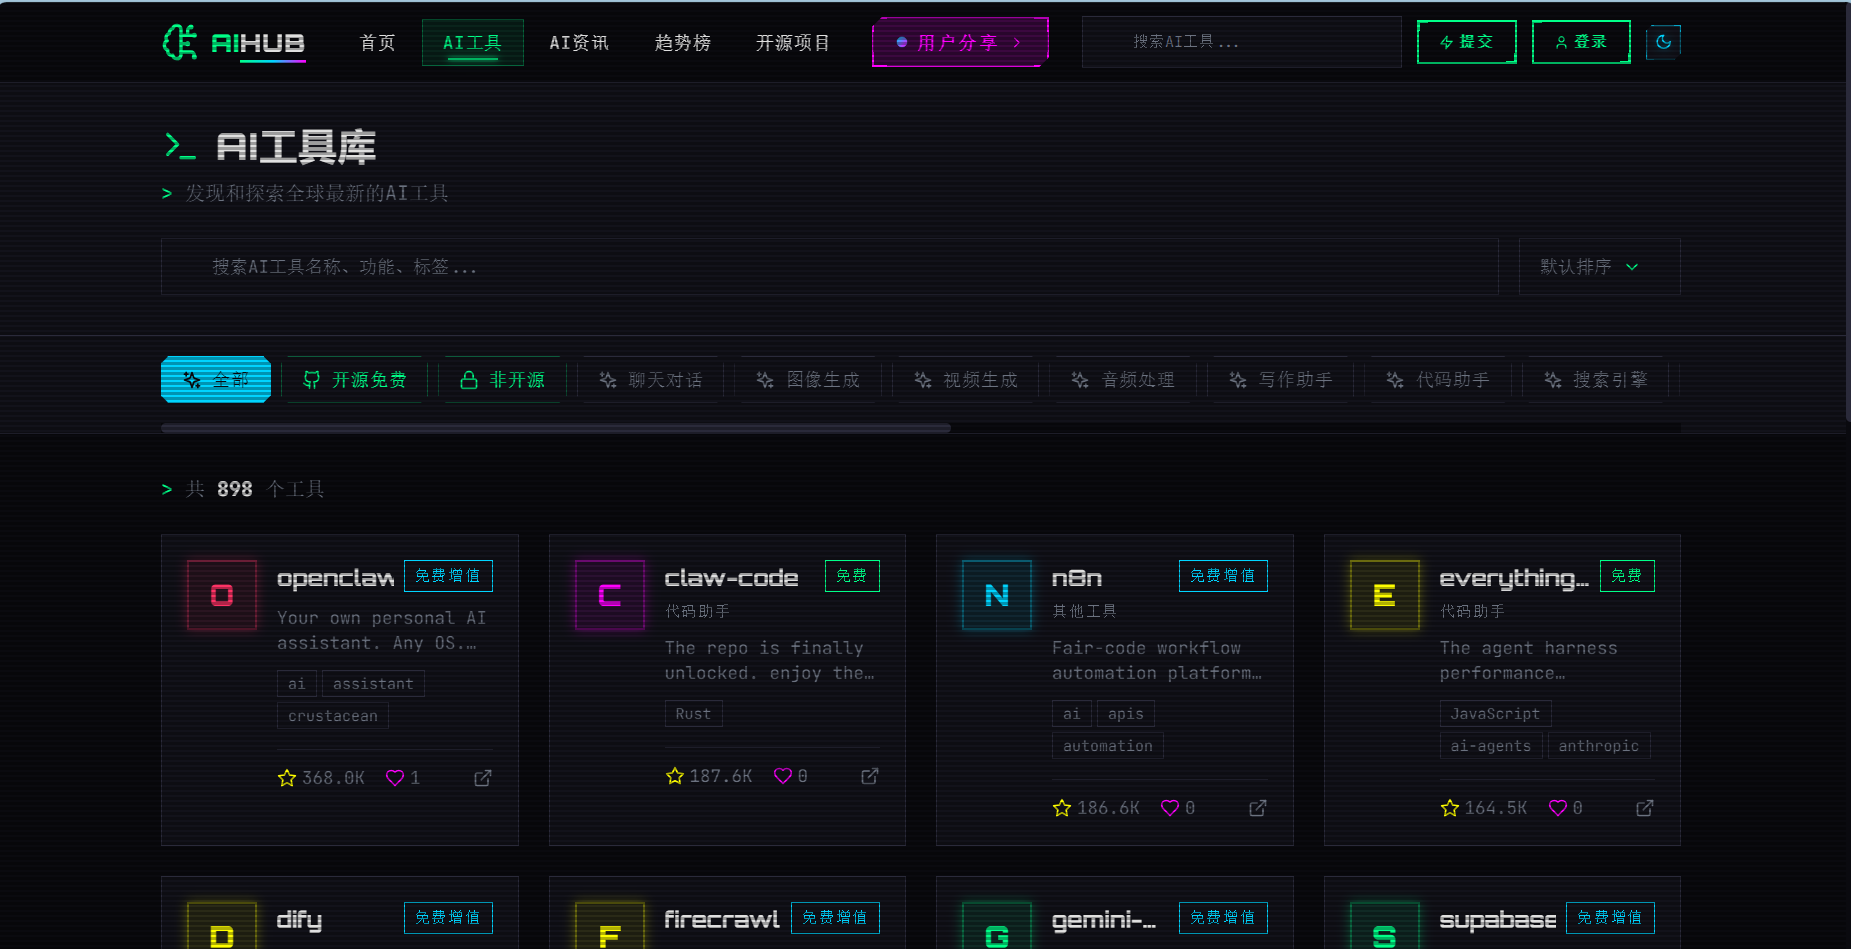Like n8n with the heart icon
1851x949 pixels.
tap(1170, 808)
